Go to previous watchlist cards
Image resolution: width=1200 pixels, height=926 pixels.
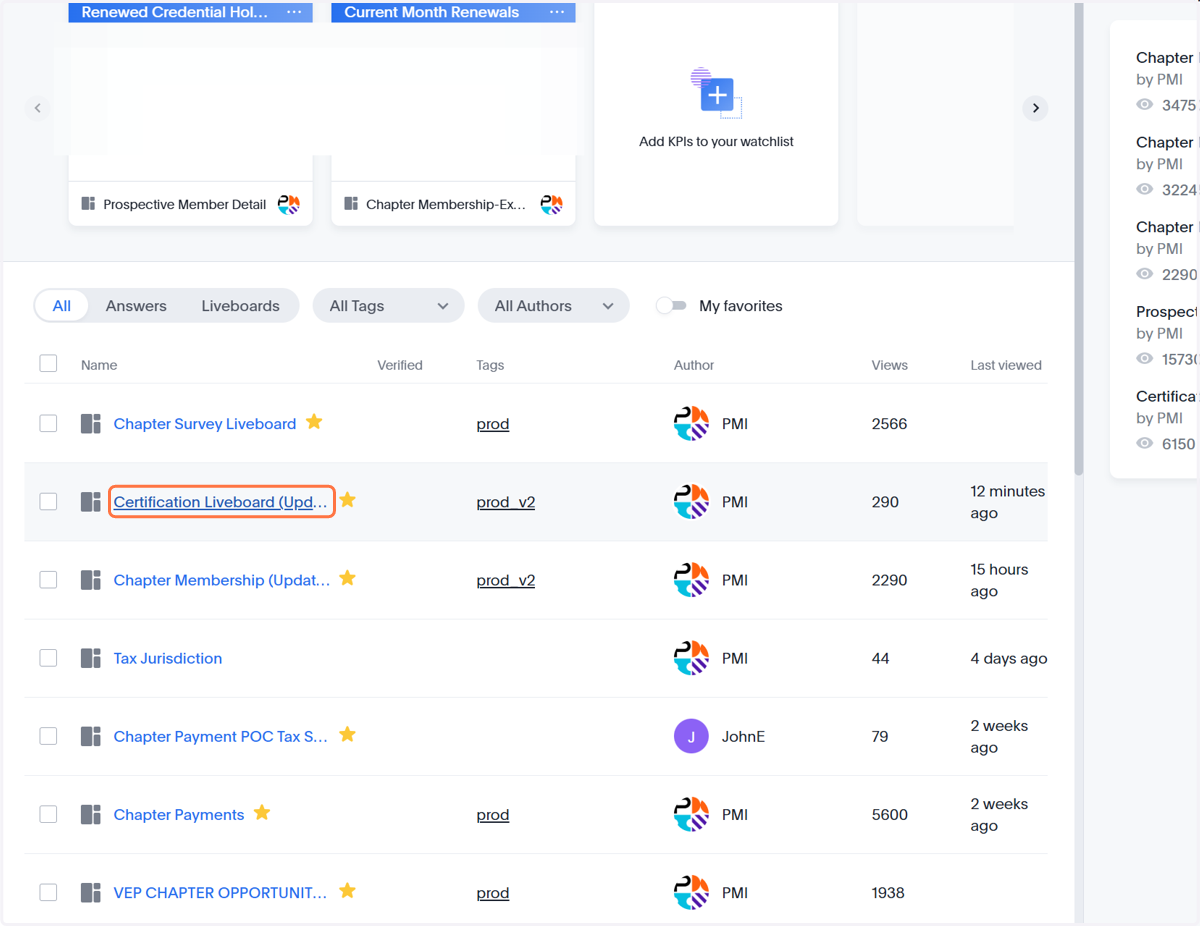point(38,108)
